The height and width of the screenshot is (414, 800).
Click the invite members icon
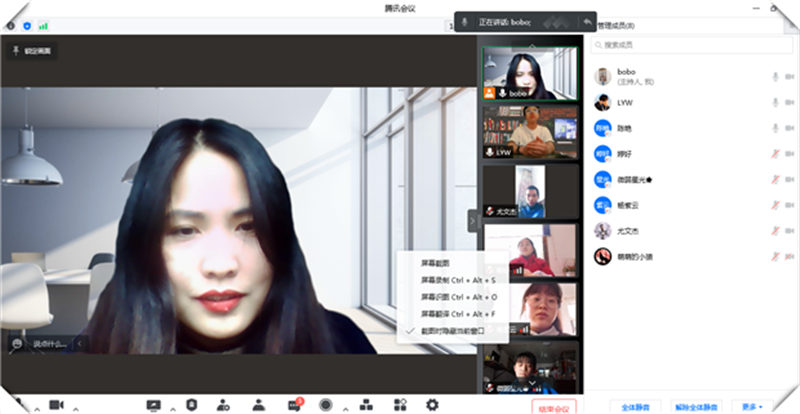[x=223, y=405]
